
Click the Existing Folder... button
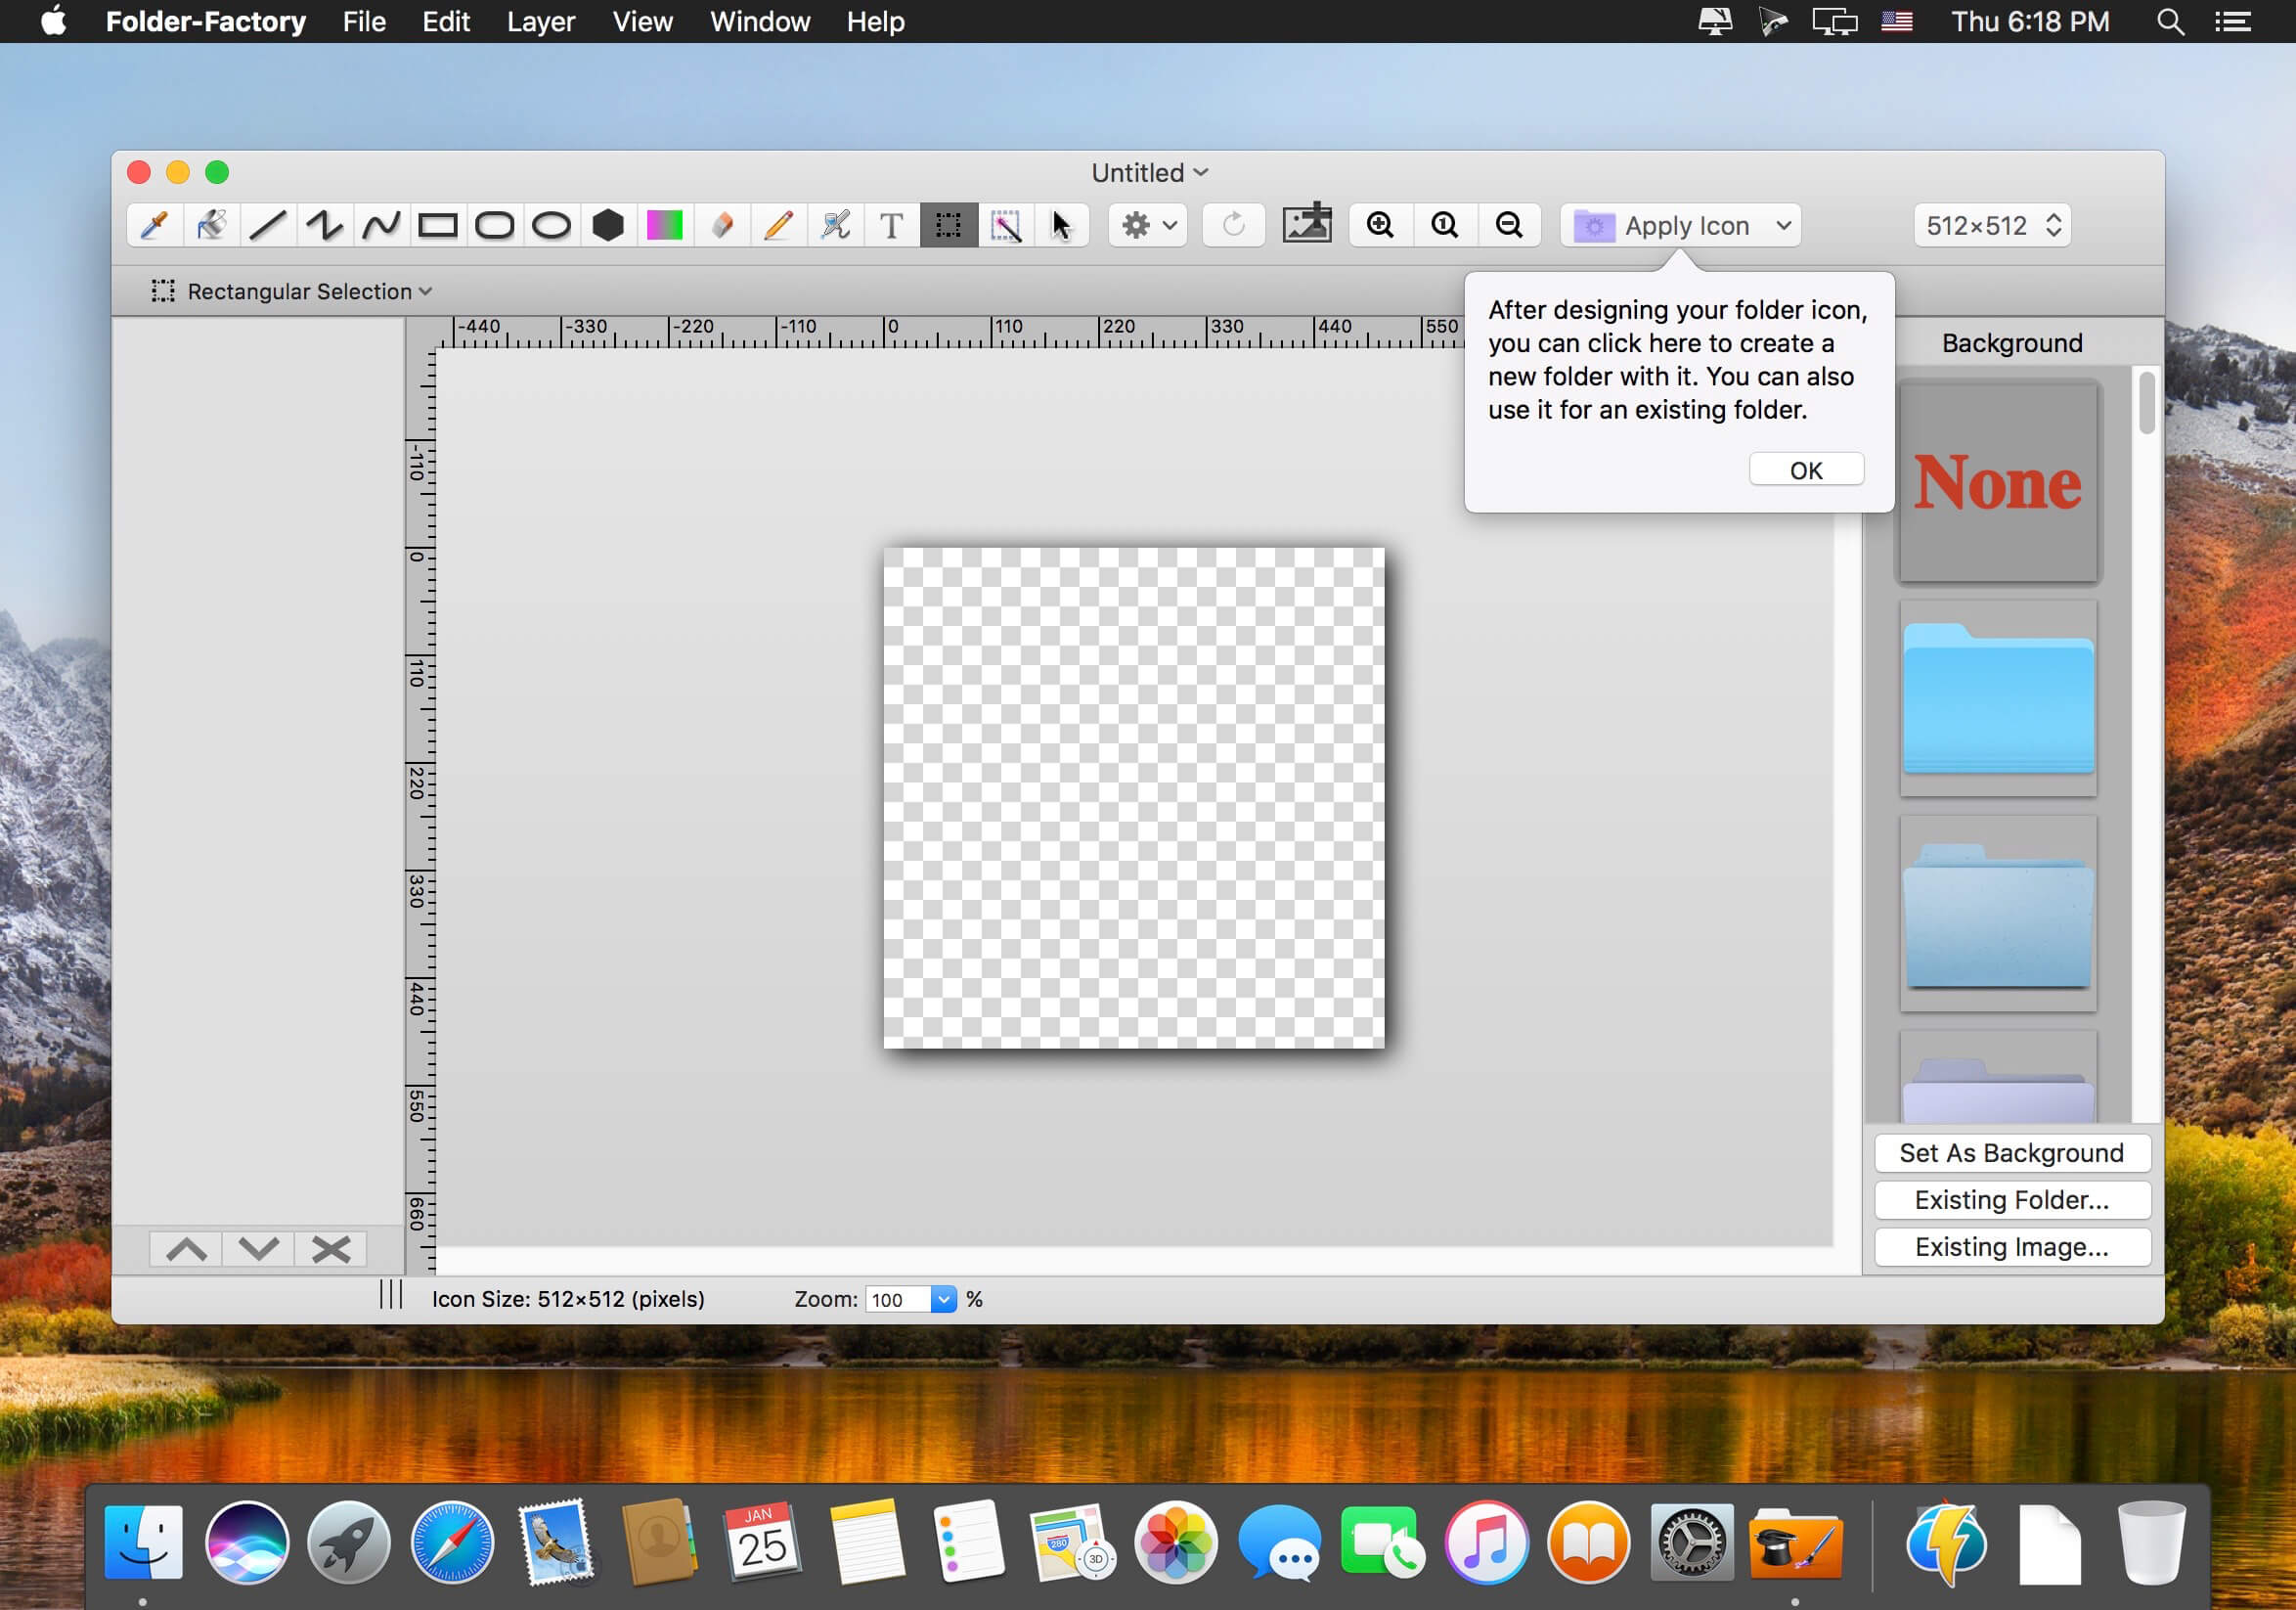pyautogui.click(x=2011, y=1200)
